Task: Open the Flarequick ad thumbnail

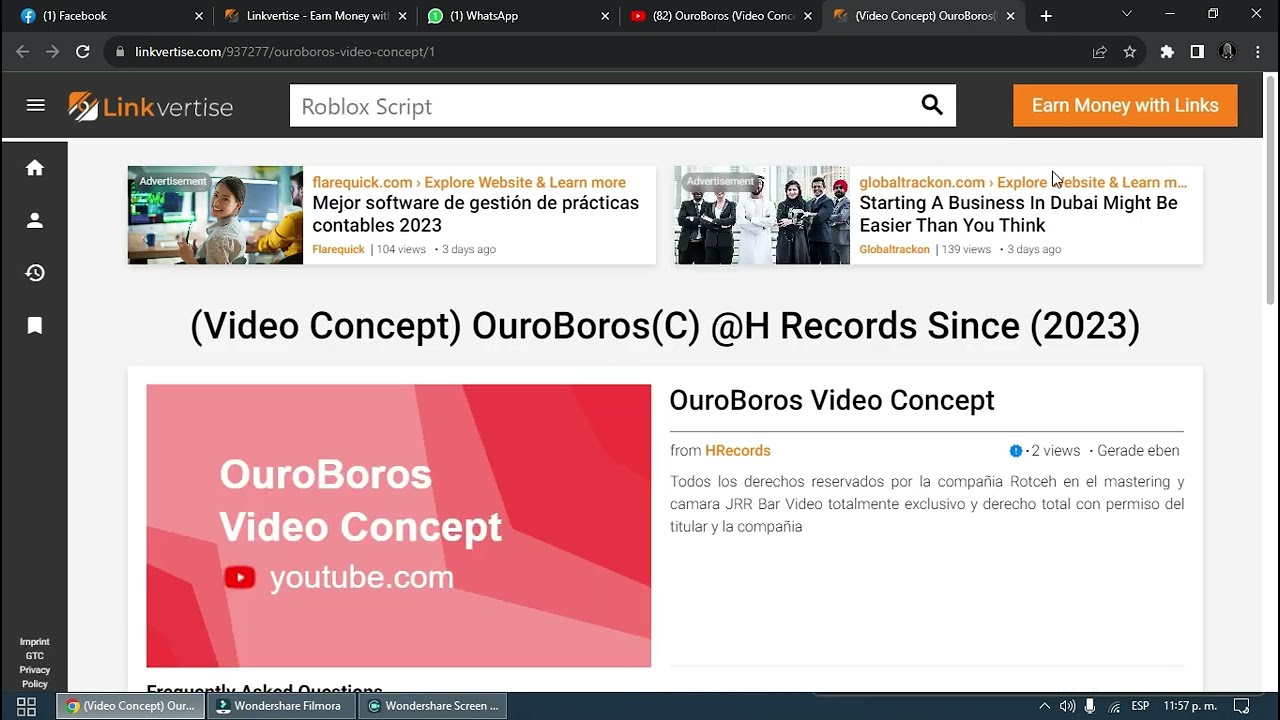Action: point(215,215)
